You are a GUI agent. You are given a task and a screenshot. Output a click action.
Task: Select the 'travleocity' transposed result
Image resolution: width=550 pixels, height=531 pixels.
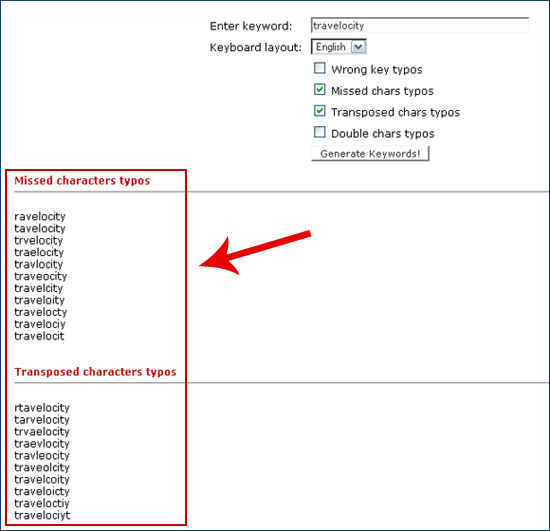42,455
